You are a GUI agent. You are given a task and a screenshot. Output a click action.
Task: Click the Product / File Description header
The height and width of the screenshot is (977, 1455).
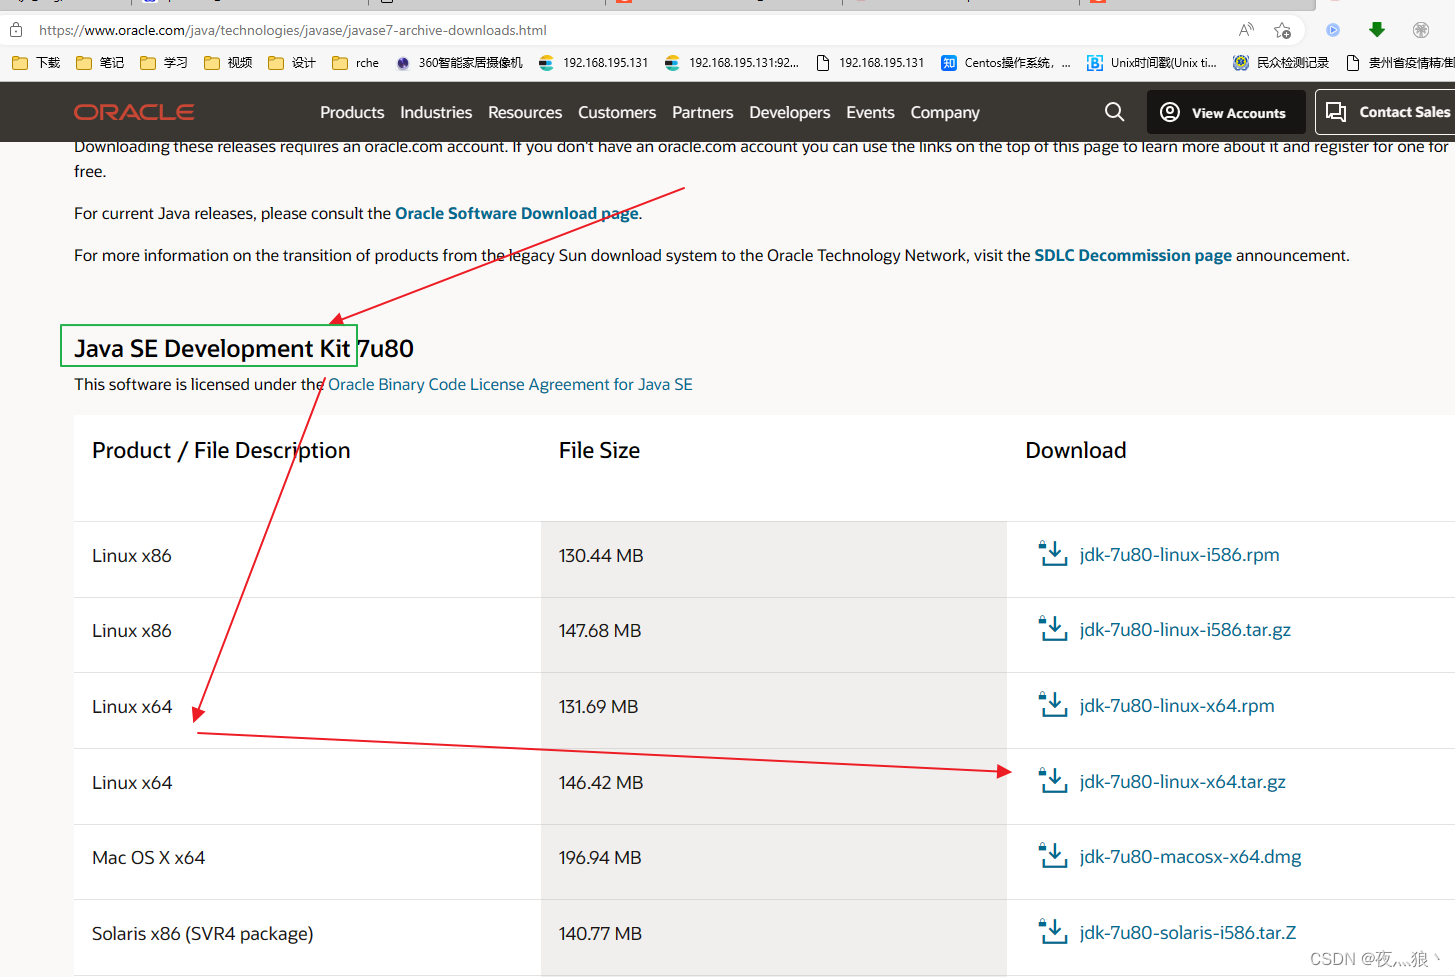(221, 450)
